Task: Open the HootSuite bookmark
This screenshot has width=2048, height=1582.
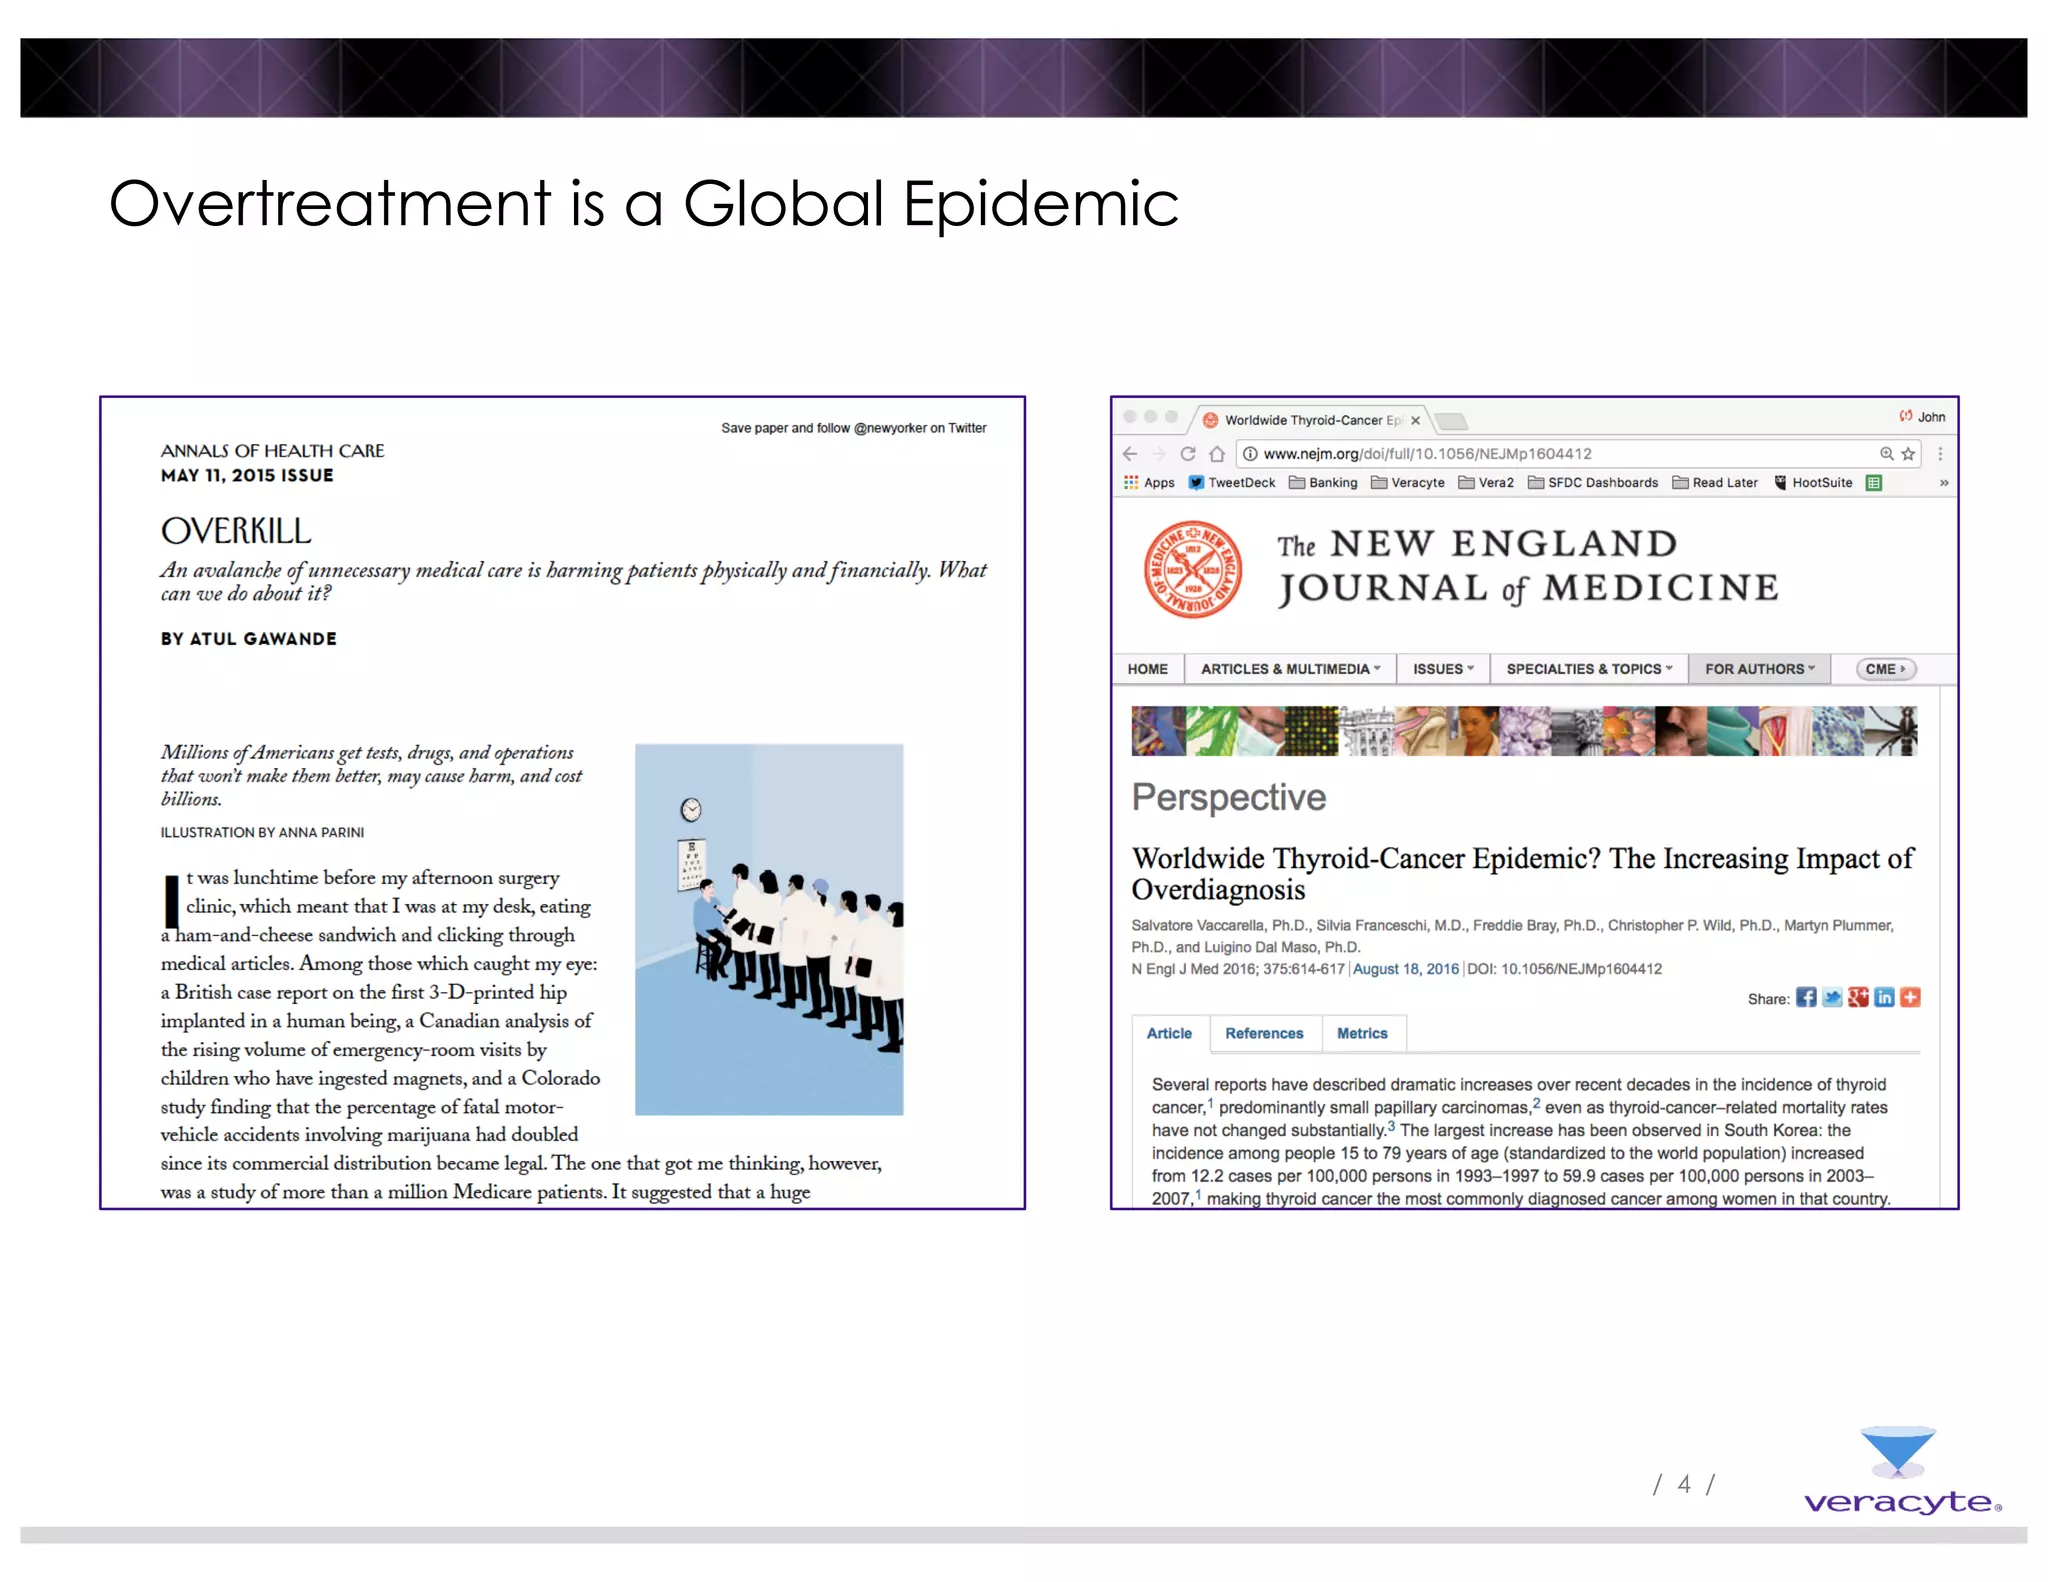Action: click(x=1813, y=483)
